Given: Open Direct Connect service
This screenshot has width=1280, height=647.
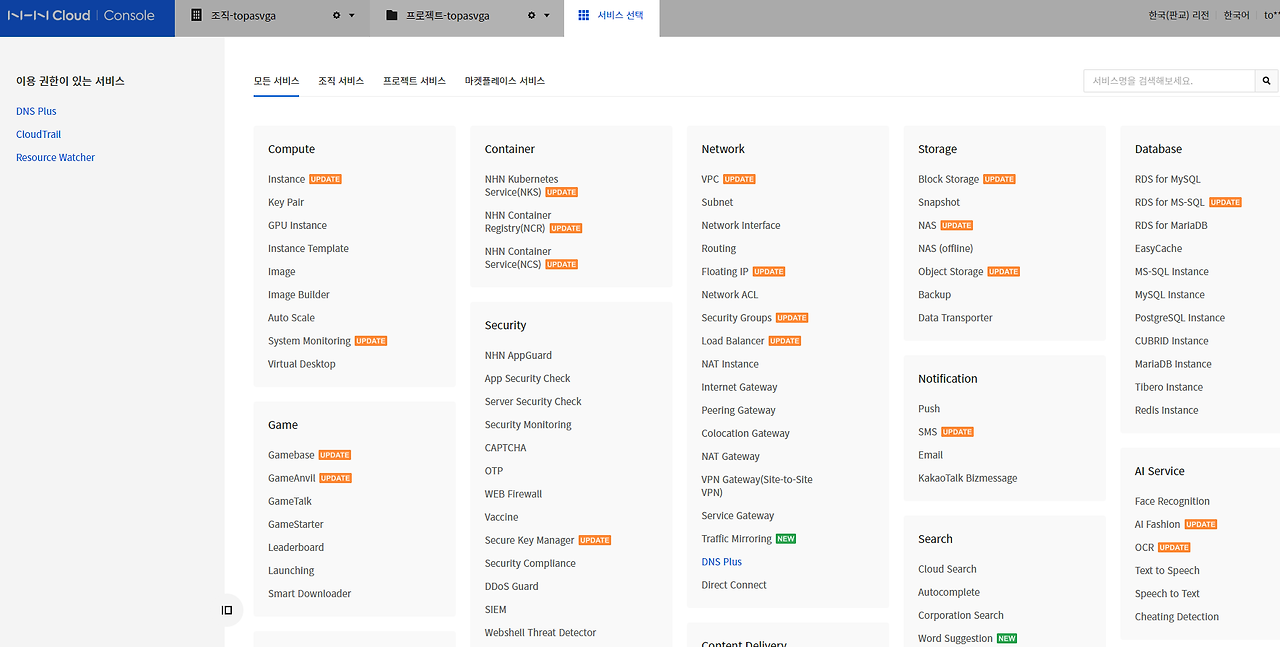Looking at the screenshot, I should [x=734, y=585].
